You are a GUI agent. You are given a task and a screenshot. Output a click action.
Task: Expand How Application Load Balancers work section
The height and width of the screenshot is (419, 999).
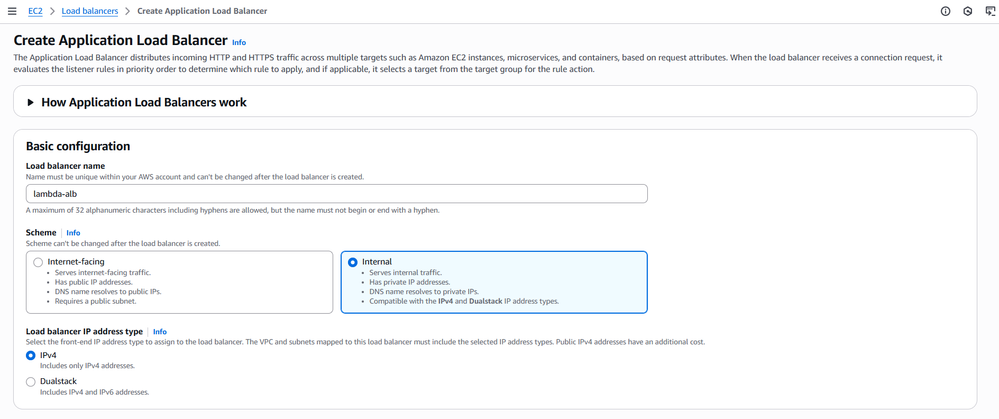pyautogui.click(x=144, y=102)
